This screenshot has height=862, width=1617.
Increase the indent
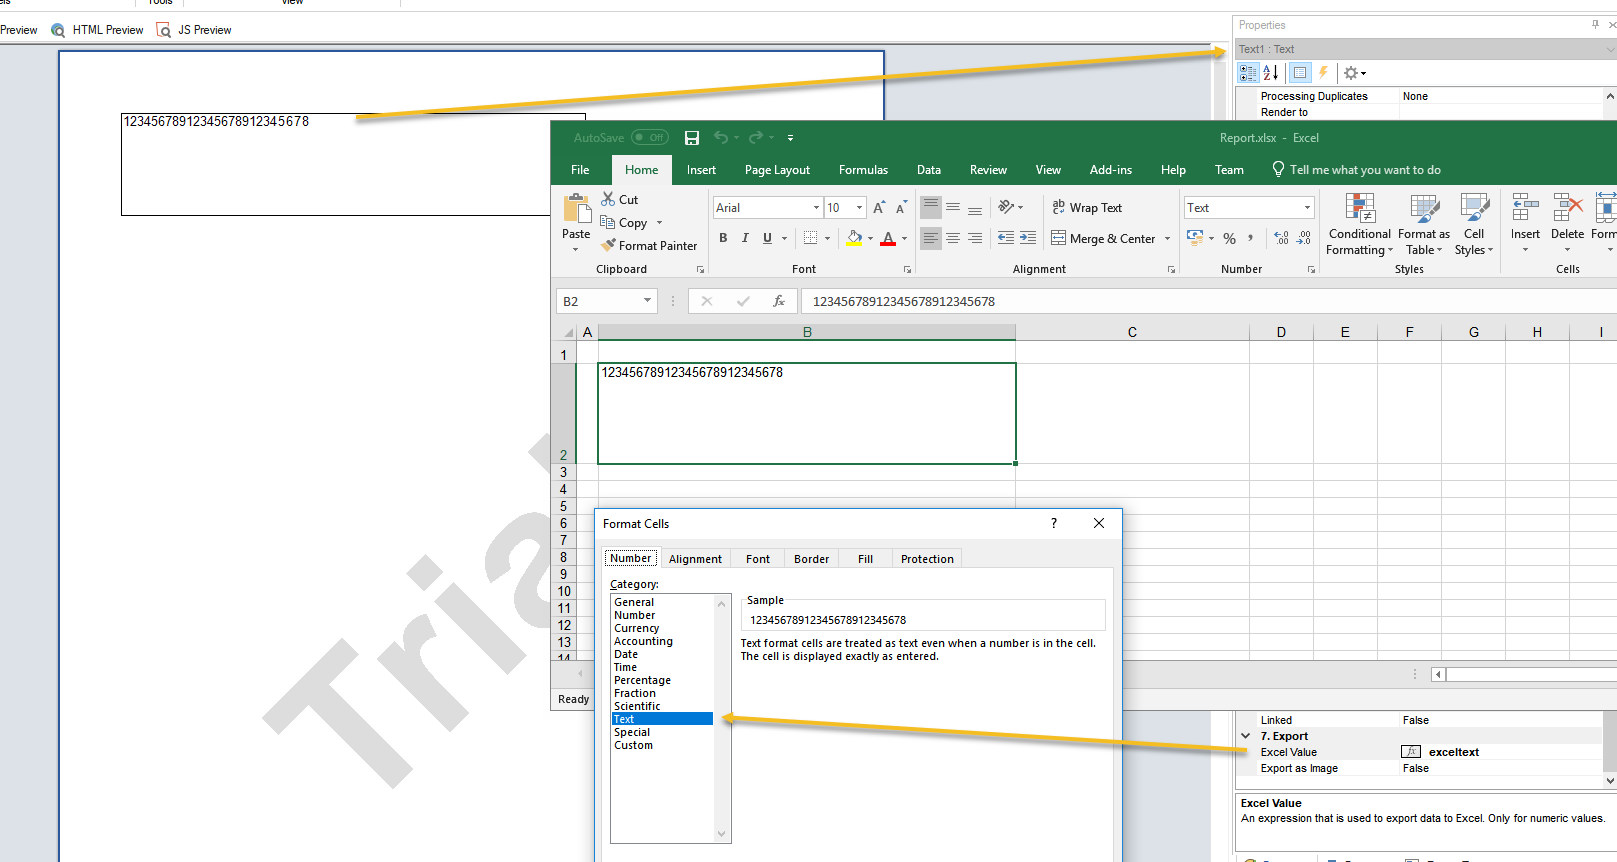click(1028, 238)
